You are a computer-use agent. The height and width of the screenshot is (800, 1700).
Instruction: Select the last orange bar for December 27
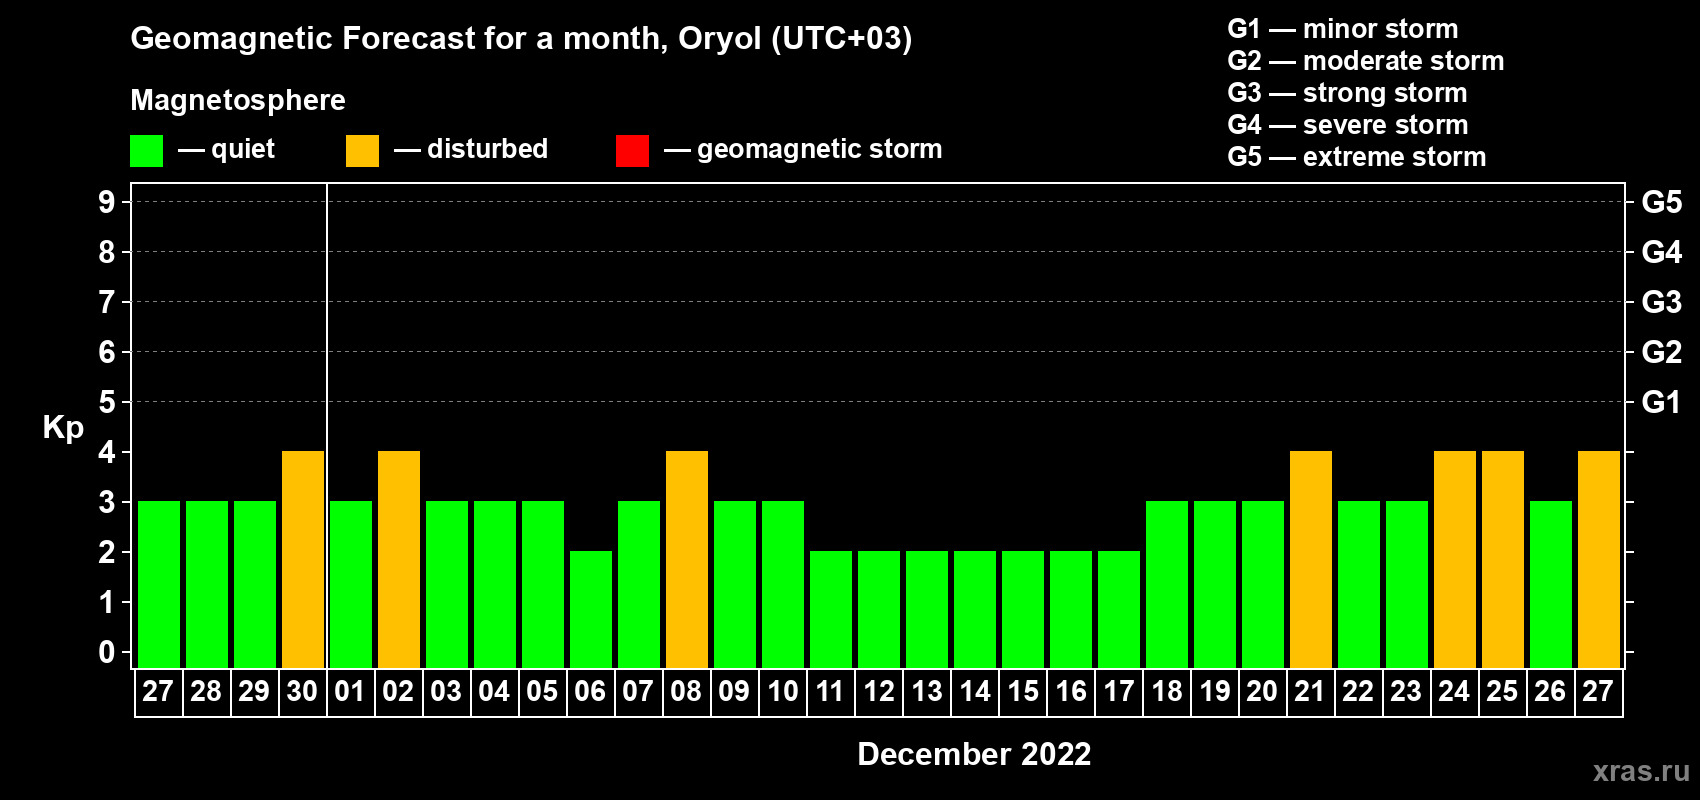click(1599, 560)
